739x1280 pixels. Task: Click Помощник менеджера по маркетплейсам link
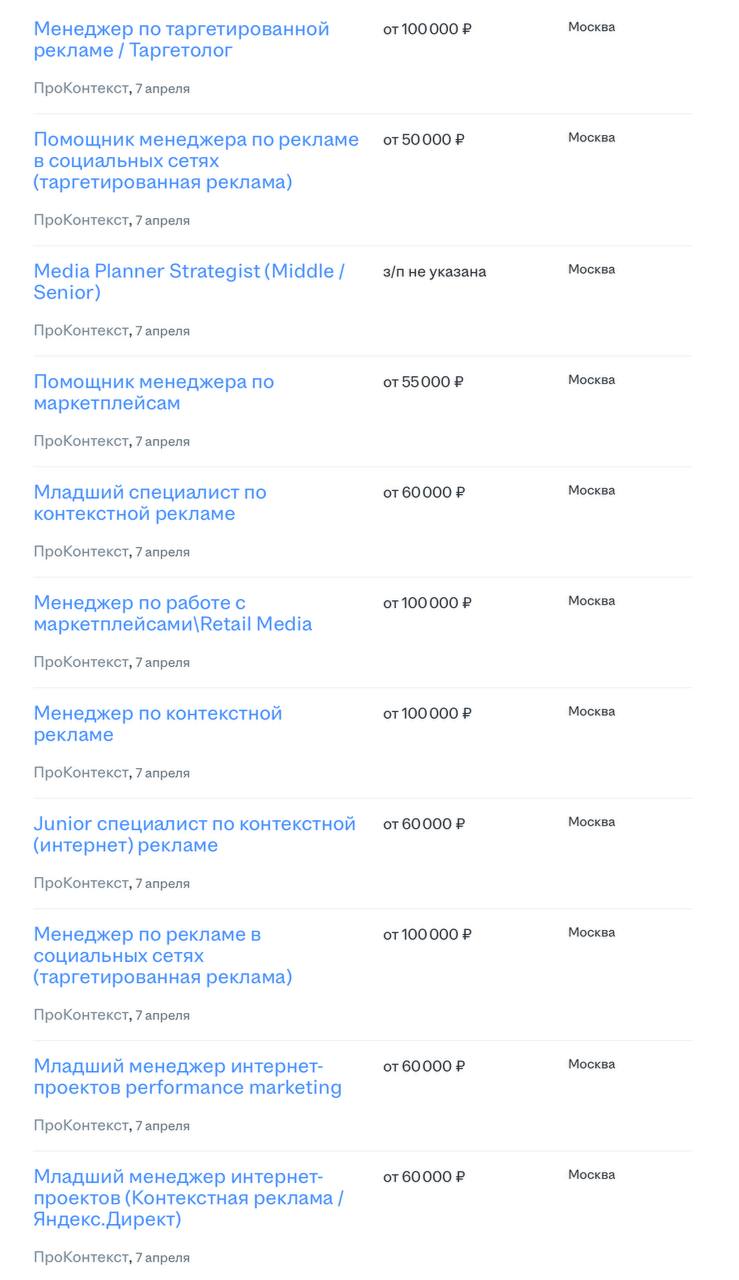153,392
